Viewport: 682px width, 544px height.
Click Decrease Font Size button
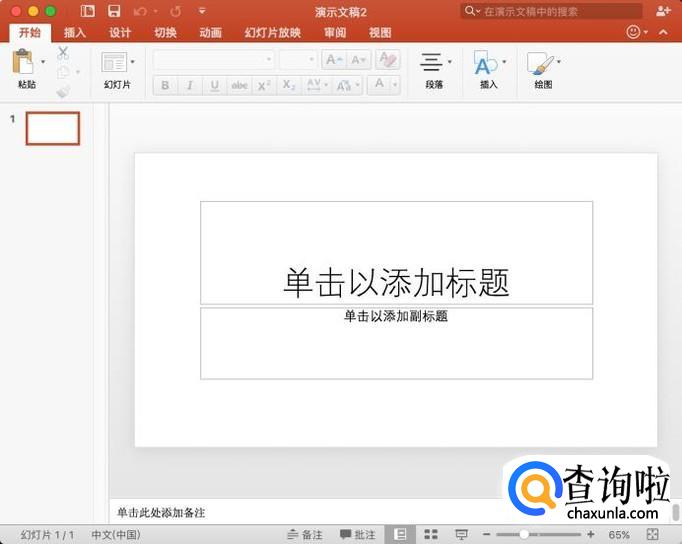359,60
